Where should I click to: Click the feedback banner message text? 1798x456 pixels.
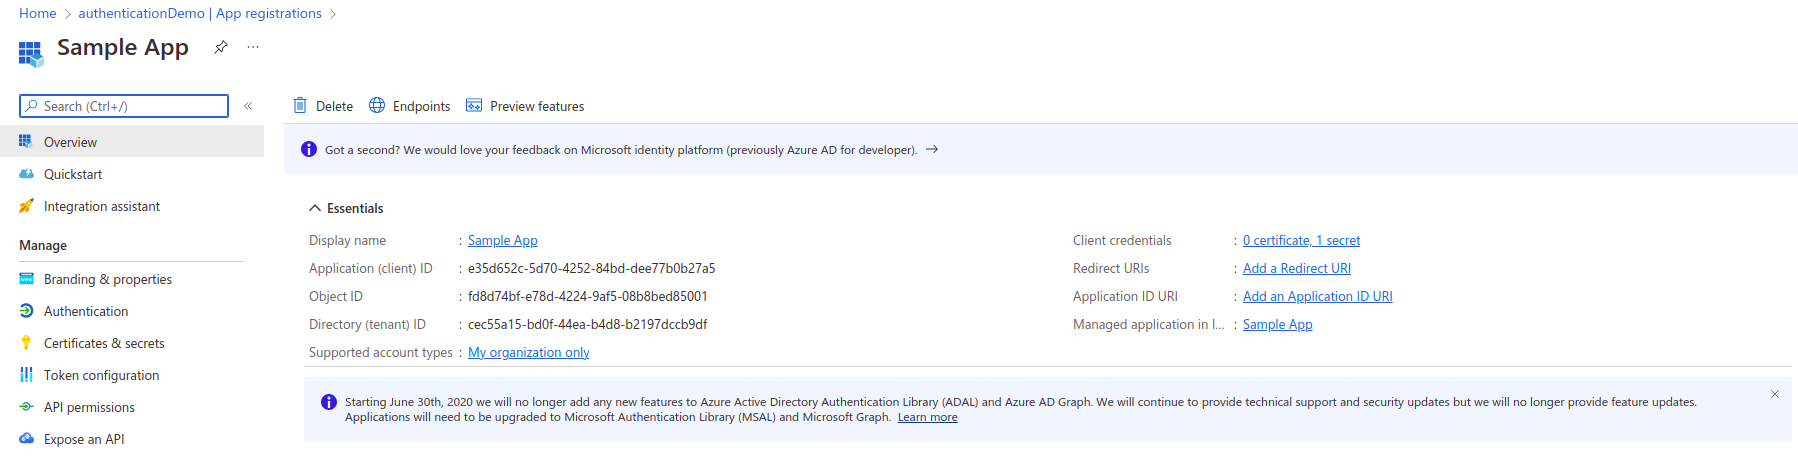[621, 150]
